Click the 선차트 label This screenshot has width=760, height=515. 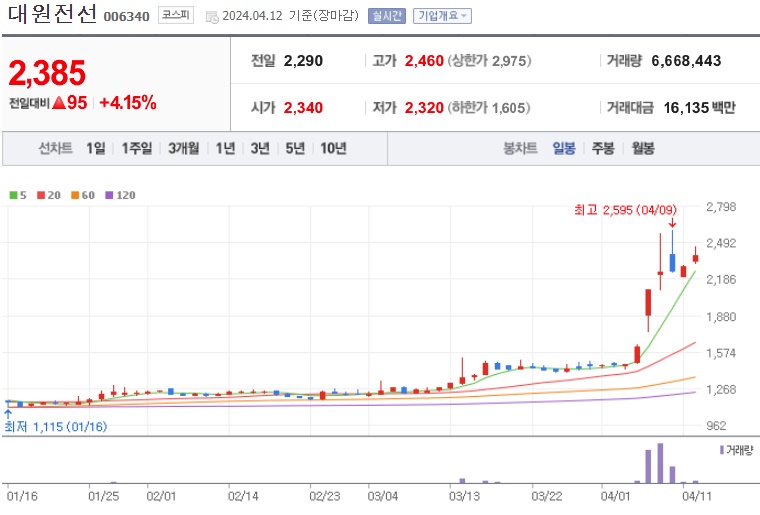56,148
